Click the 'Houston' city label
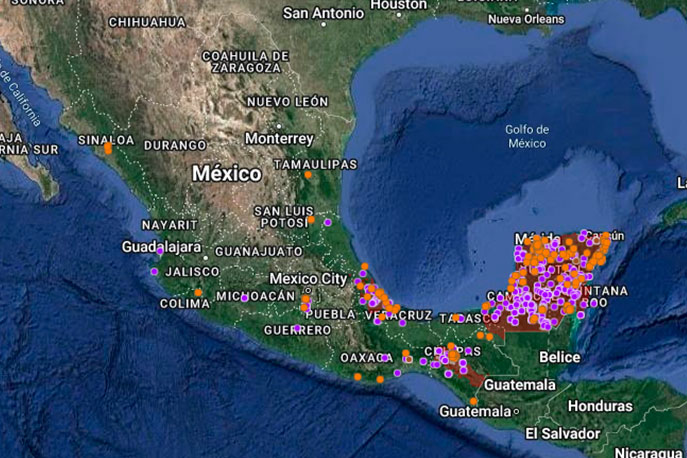Screen dimensions: 687x458 (x=398, y=4)
